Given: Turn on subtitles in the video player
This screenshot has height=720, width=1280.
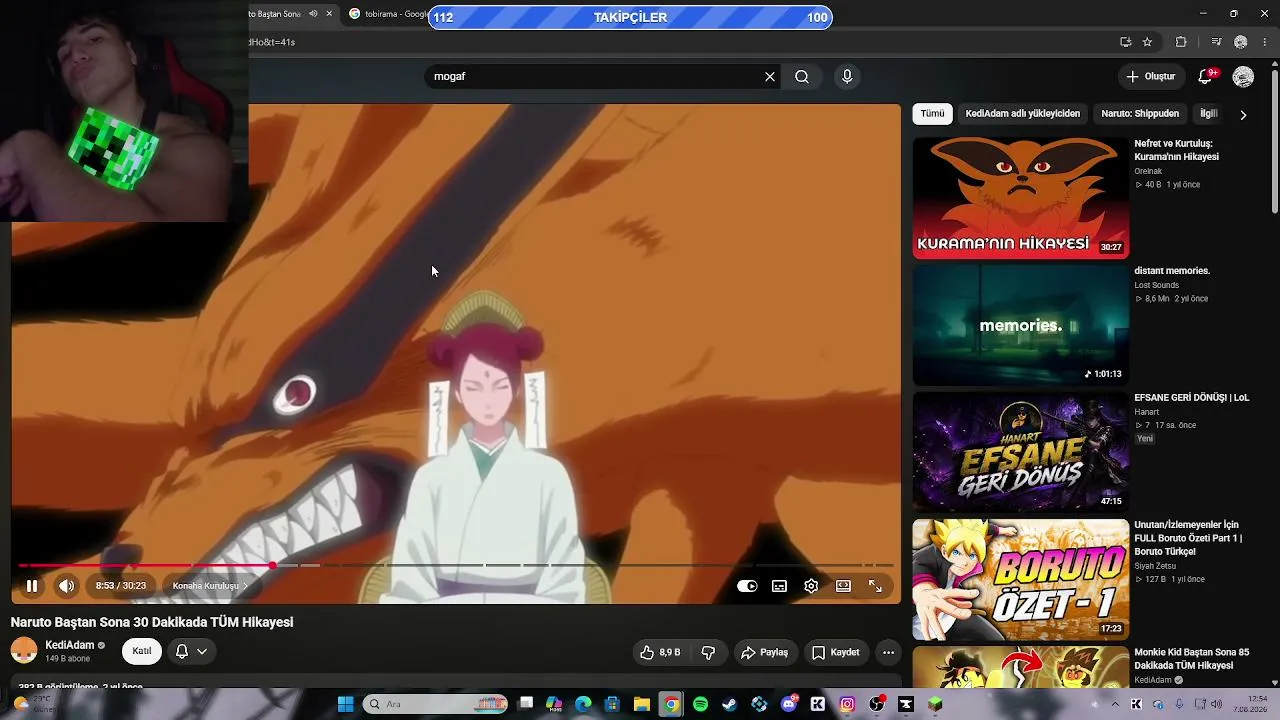Looking at the screenshot, I should 779,586.
